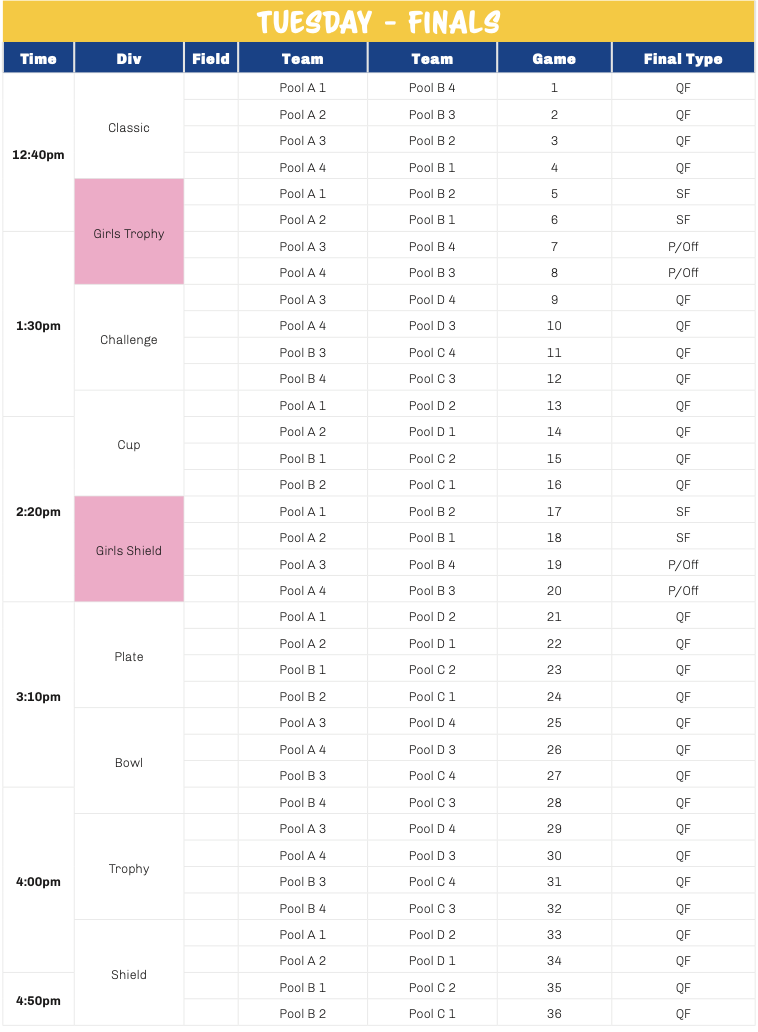758x1032 pixels.
Task: Click the empty Field cell for game 1
Action: (x=211, y=86)
